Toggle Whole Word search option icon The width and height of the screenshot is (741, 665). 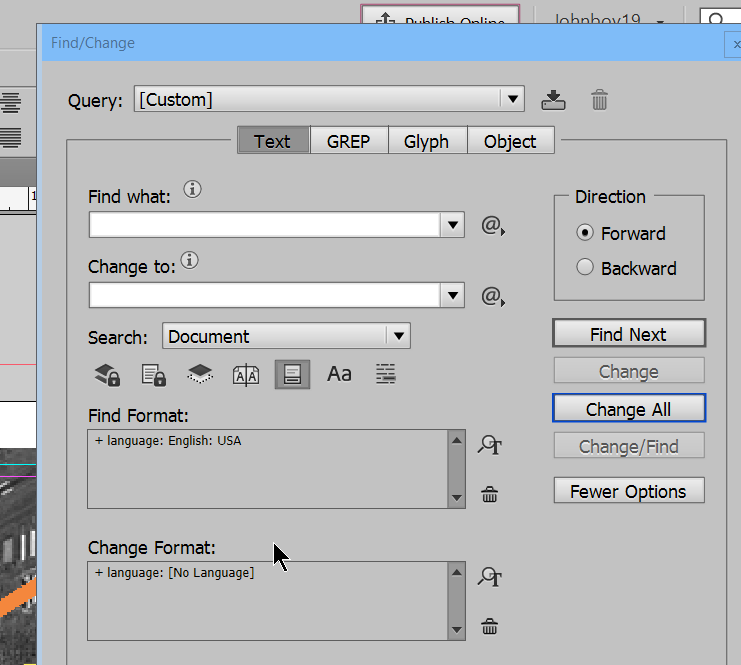tap(386, 374)
